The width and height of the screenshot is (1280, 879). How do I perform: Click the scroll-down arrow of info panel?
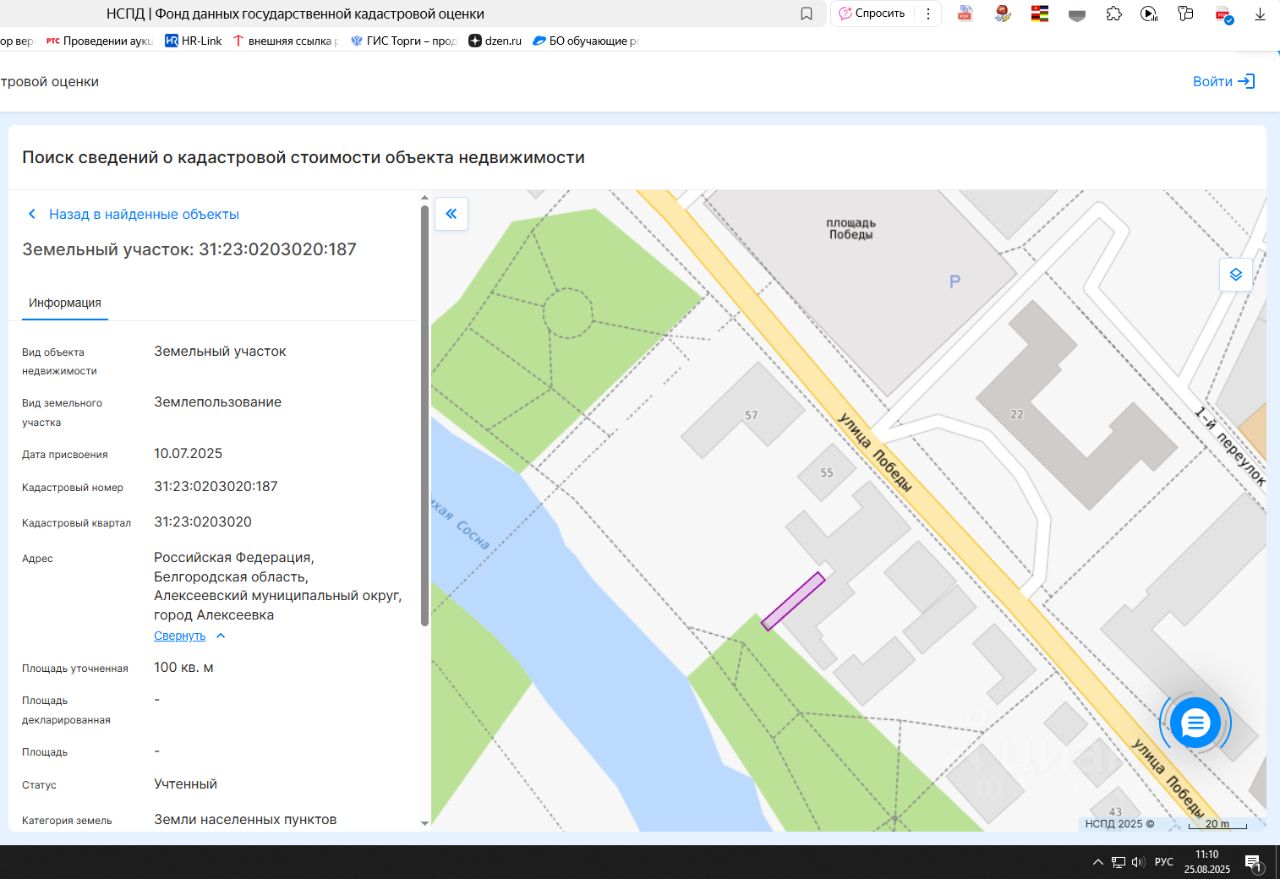425,823
